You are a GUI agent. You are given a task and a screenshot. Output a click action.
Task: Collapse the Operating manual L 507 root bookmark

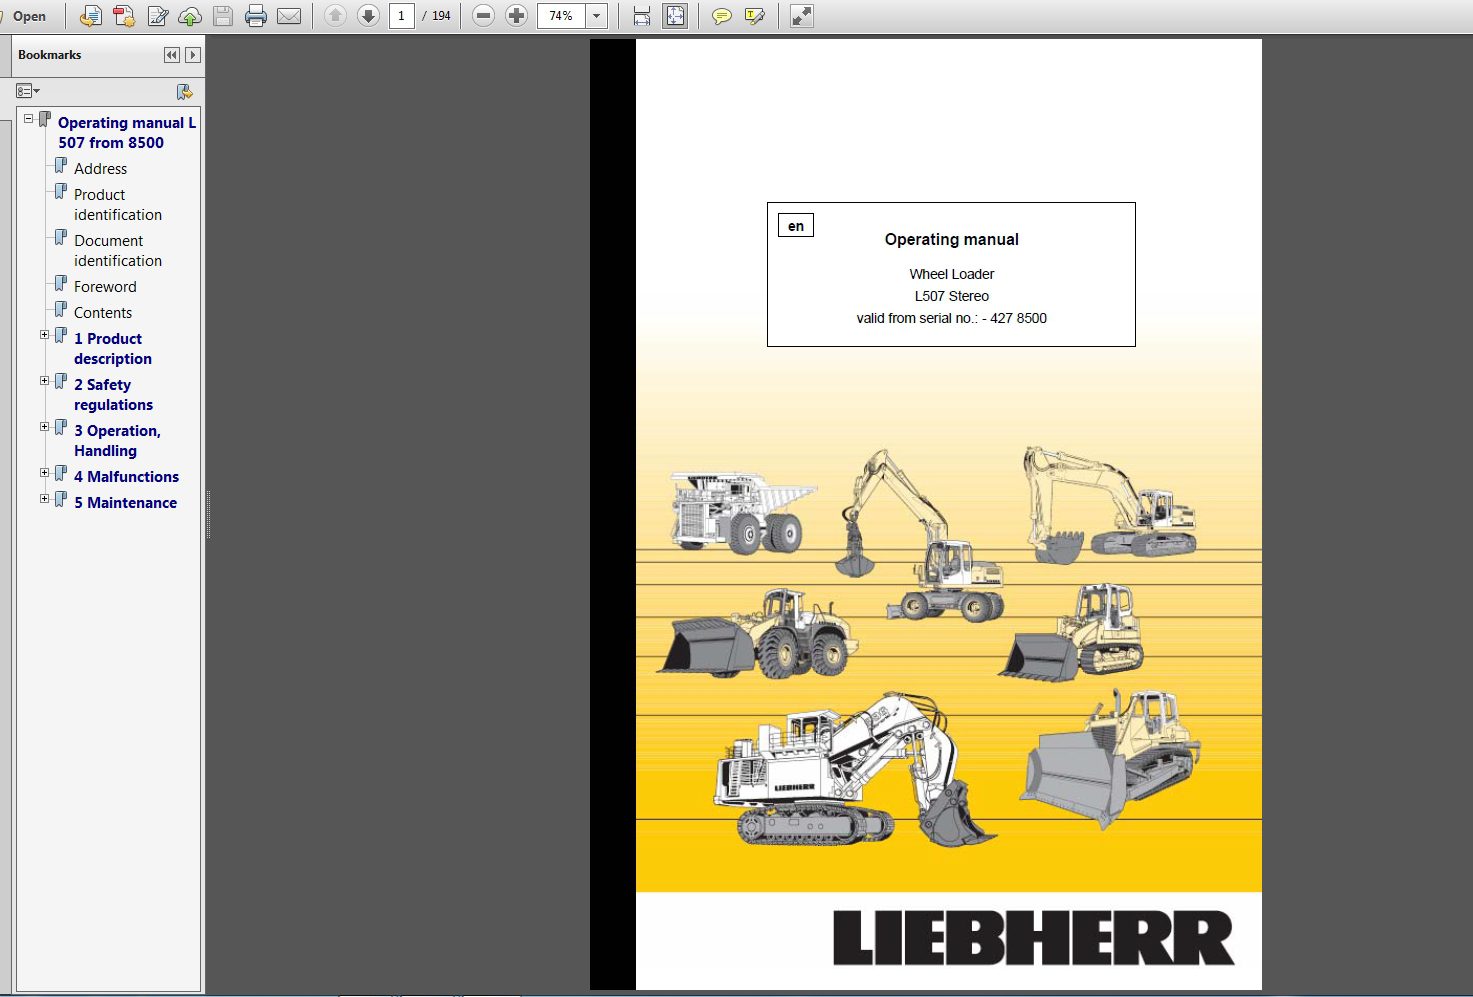pyautogui.click(x=29, y=119)
